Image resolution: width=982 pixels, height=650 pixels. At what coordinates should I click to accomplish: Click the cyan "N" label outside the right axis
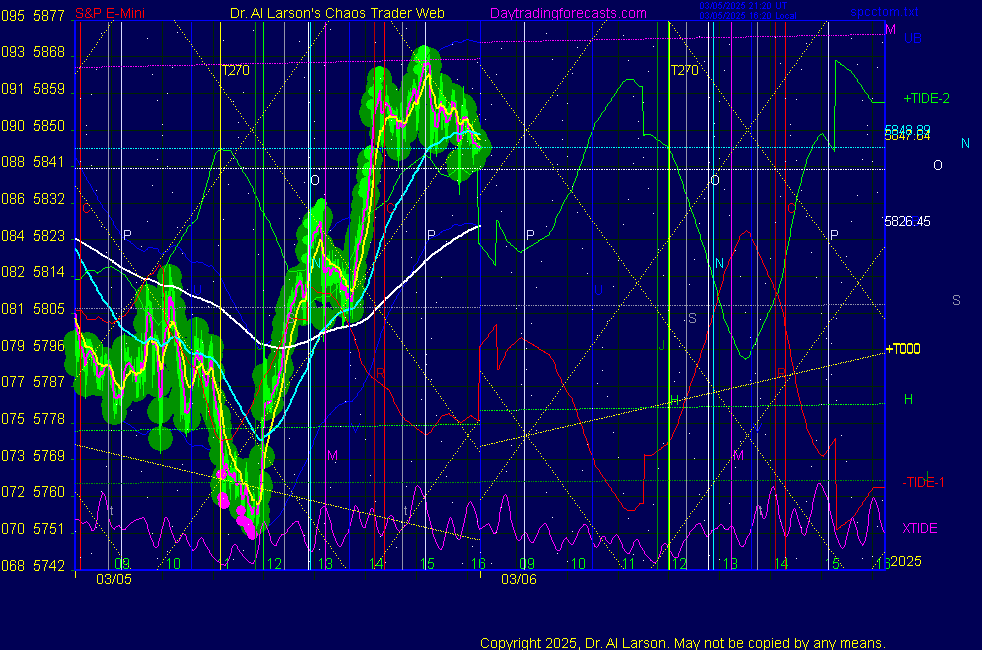coord(965,143)
